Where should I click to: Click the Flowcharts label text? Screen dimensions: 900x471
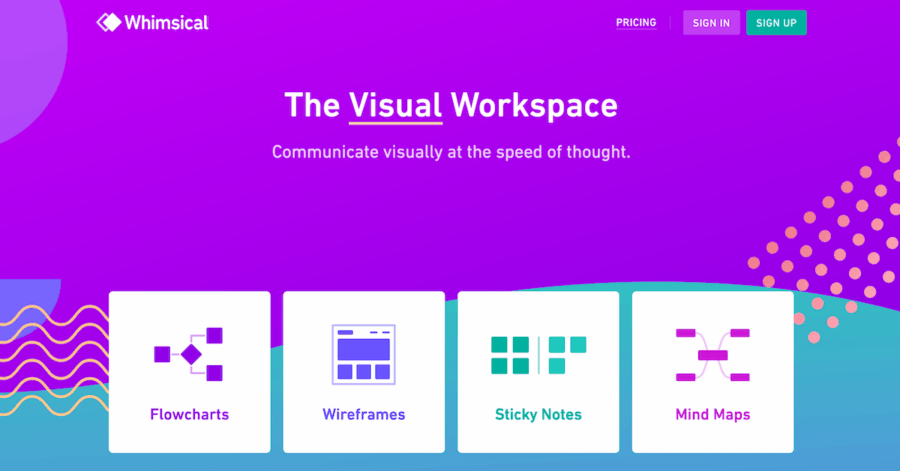pyautogui.click(x=189, y=414)
